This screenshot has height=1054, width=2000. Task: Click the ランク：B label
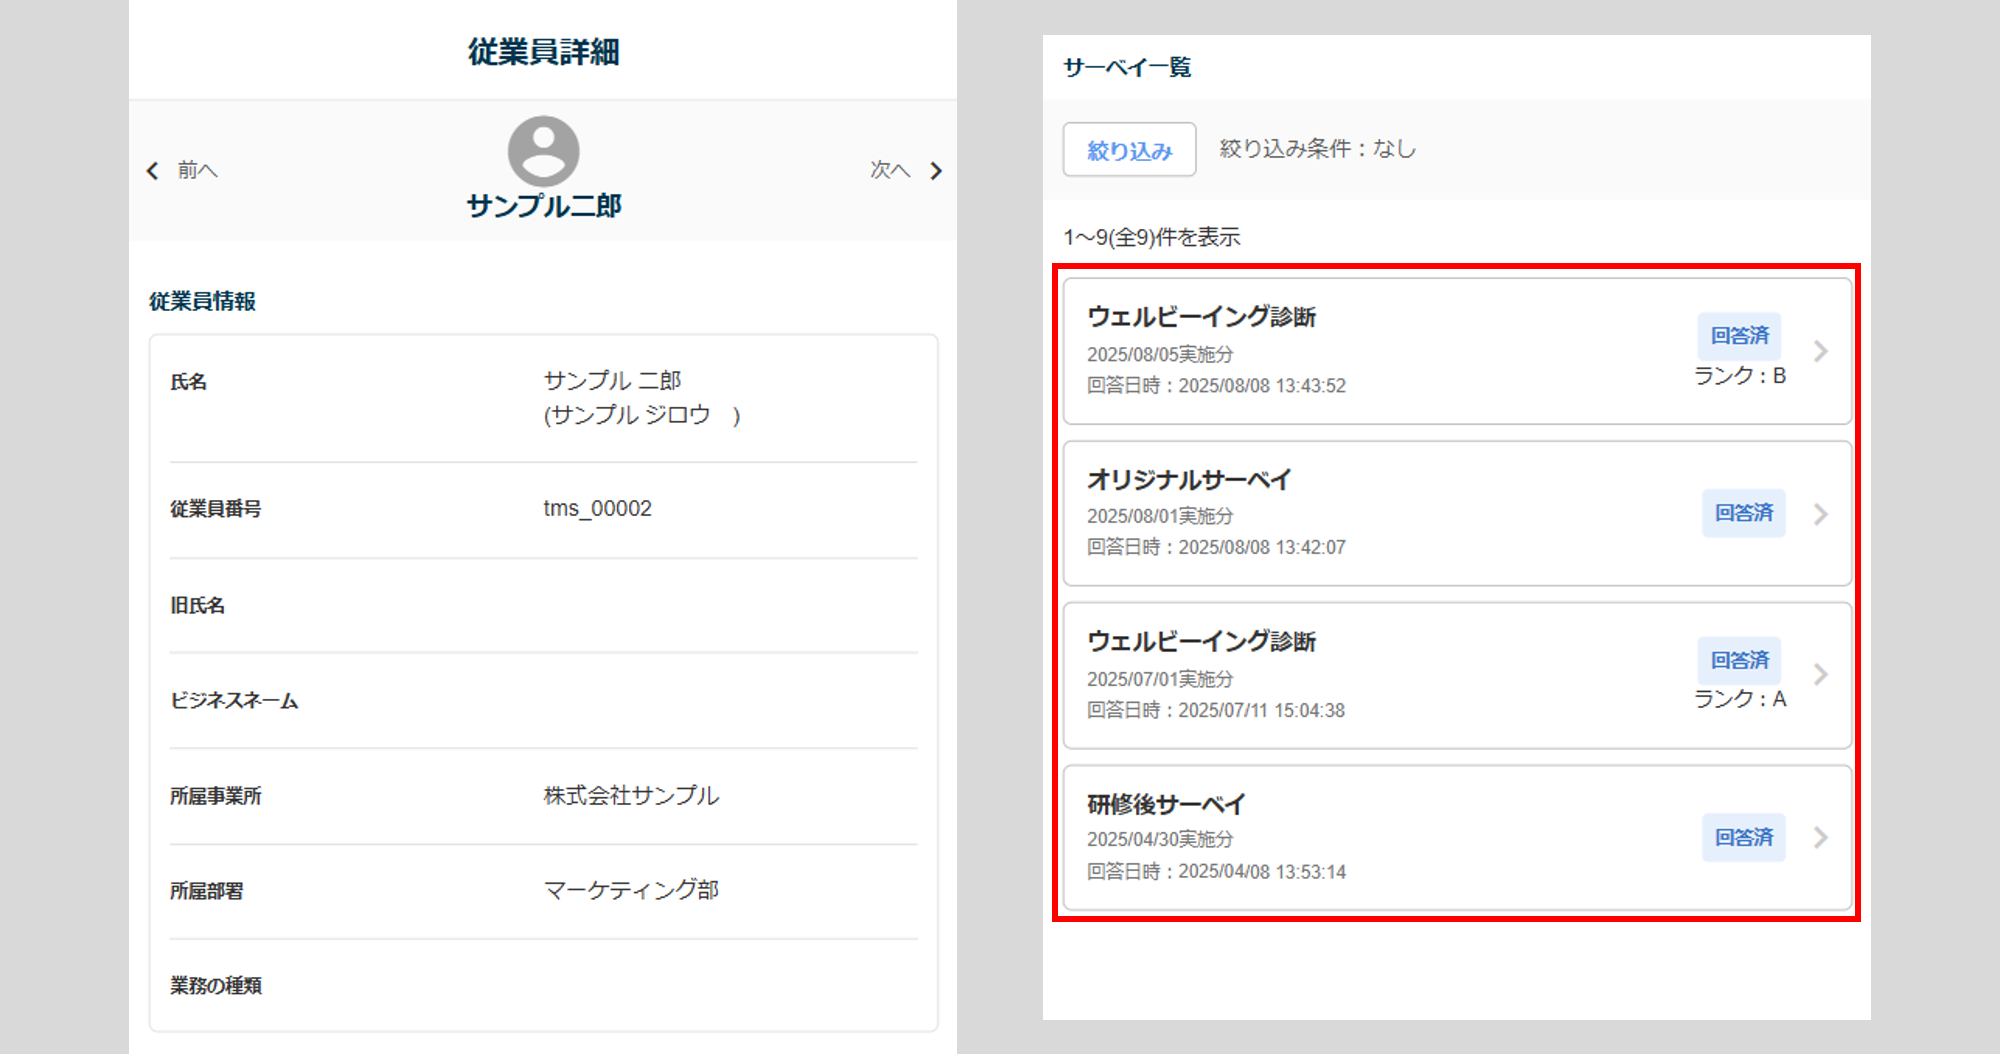coord(1739,376)
